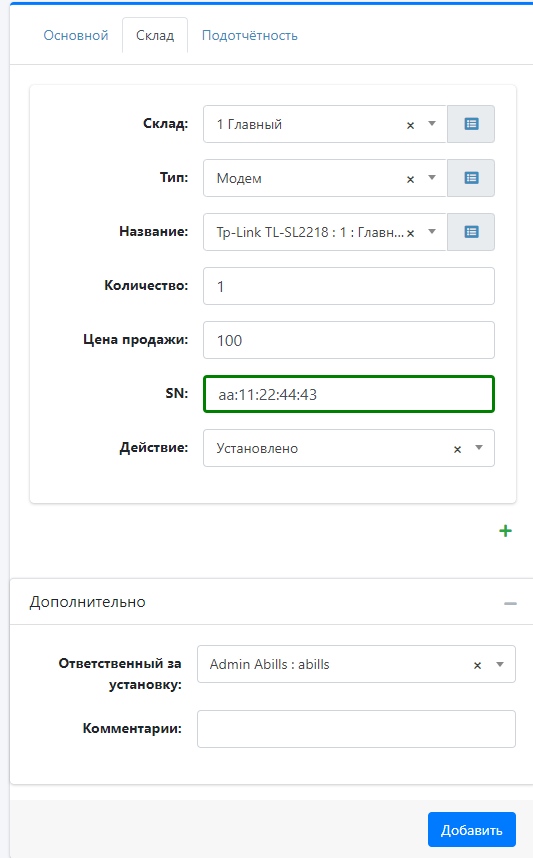Open list icon next to Название field
533x858 pixels.
(471, 232)
